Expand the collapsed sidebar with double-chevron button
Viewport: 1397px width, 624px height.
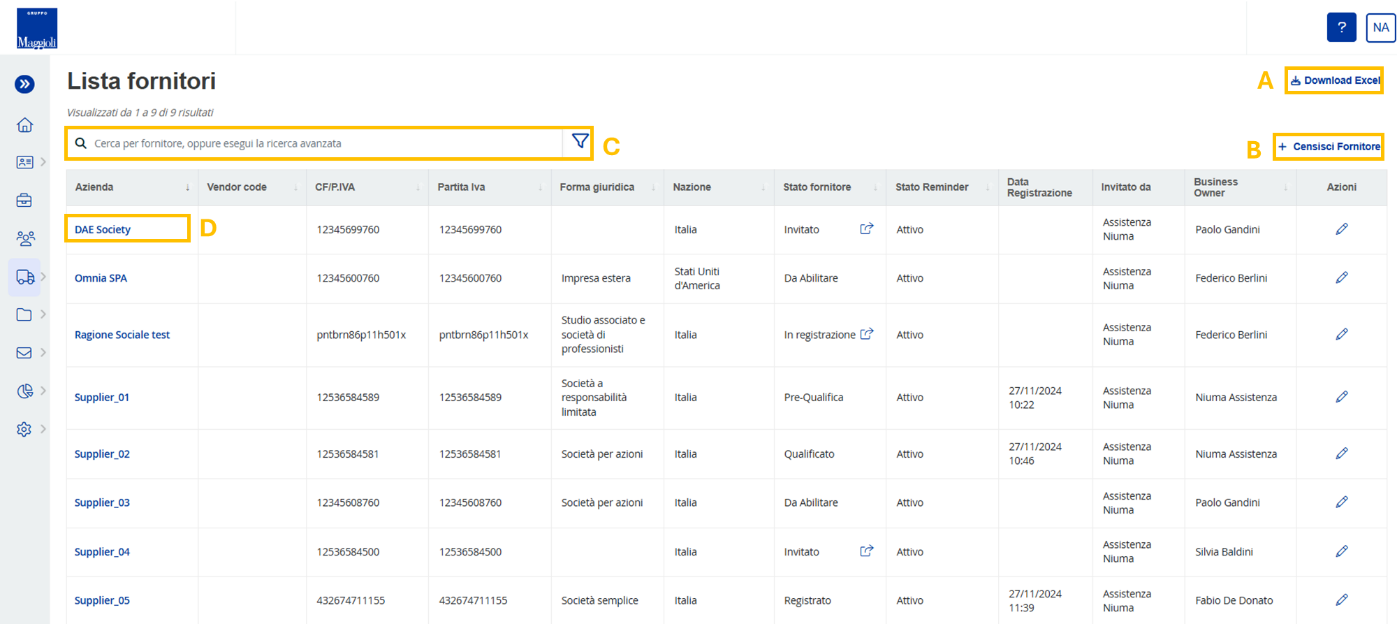point(25,85)
